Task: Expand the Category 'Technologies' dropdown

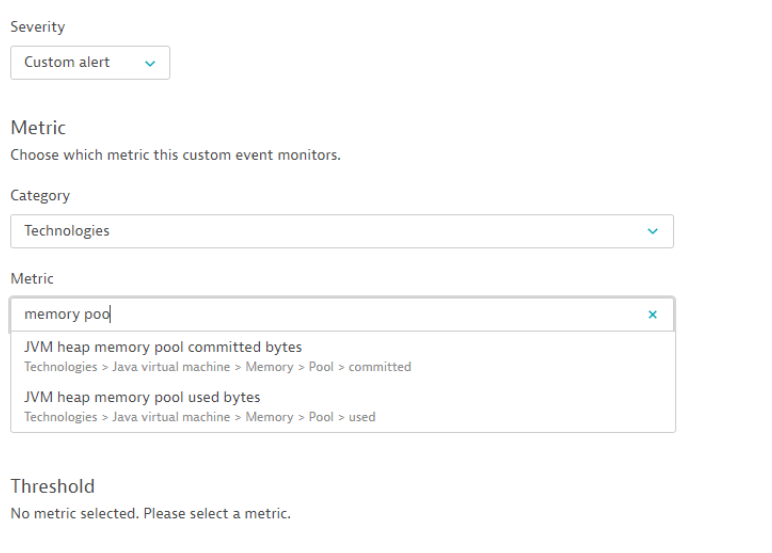Action: point(341,231)
